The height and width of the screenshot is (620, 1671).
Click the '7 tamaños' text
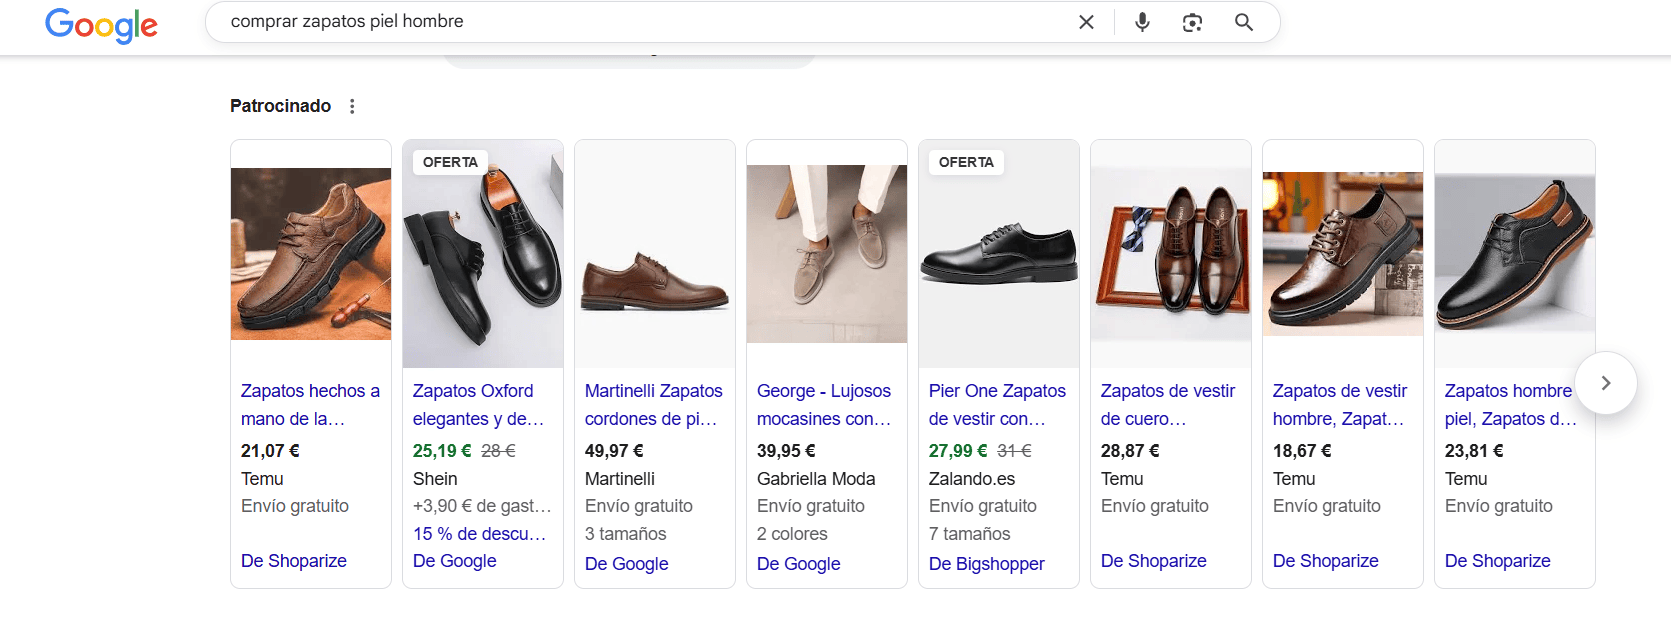pos(970,534)
